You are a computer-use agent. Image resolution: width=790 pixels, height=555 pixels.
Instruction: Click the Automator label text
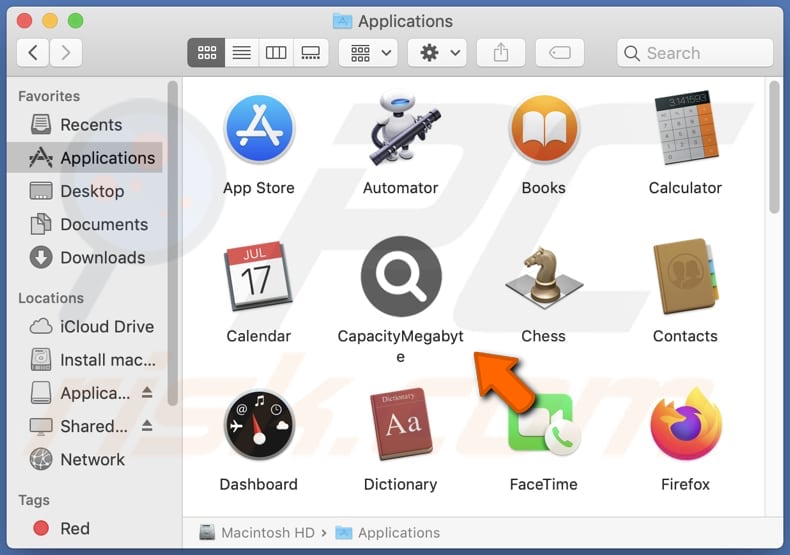(x=401, y=188)
